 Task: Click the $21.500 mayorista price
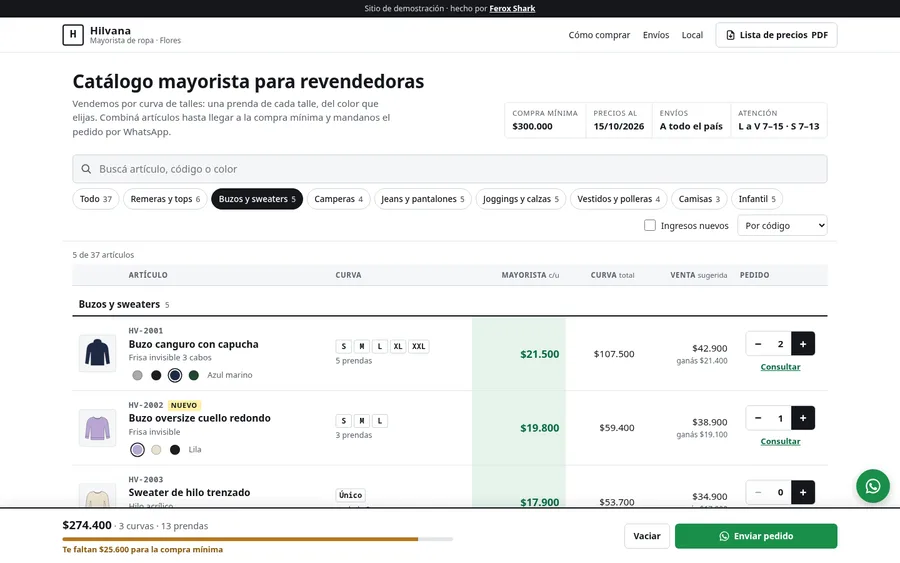point(540,354)
